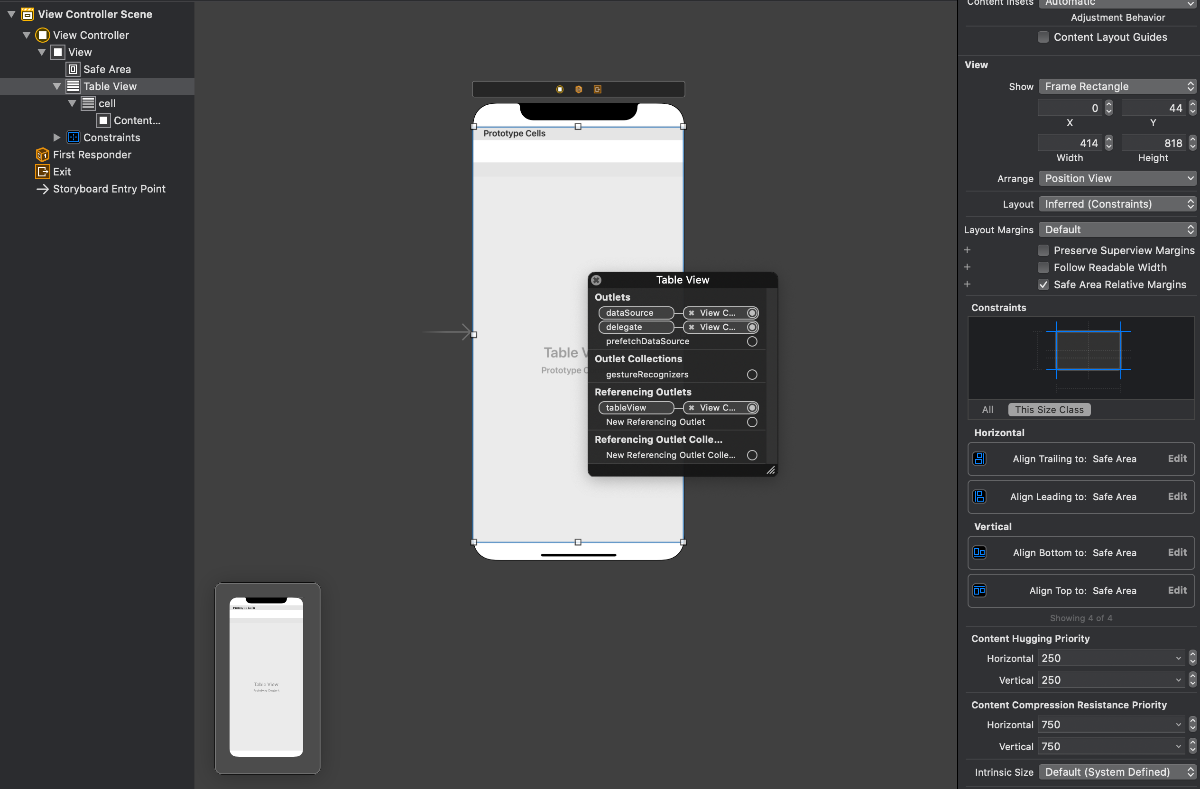Select the Safe Area icon in outline
1200x789 pixels.
tap(73, 69)
